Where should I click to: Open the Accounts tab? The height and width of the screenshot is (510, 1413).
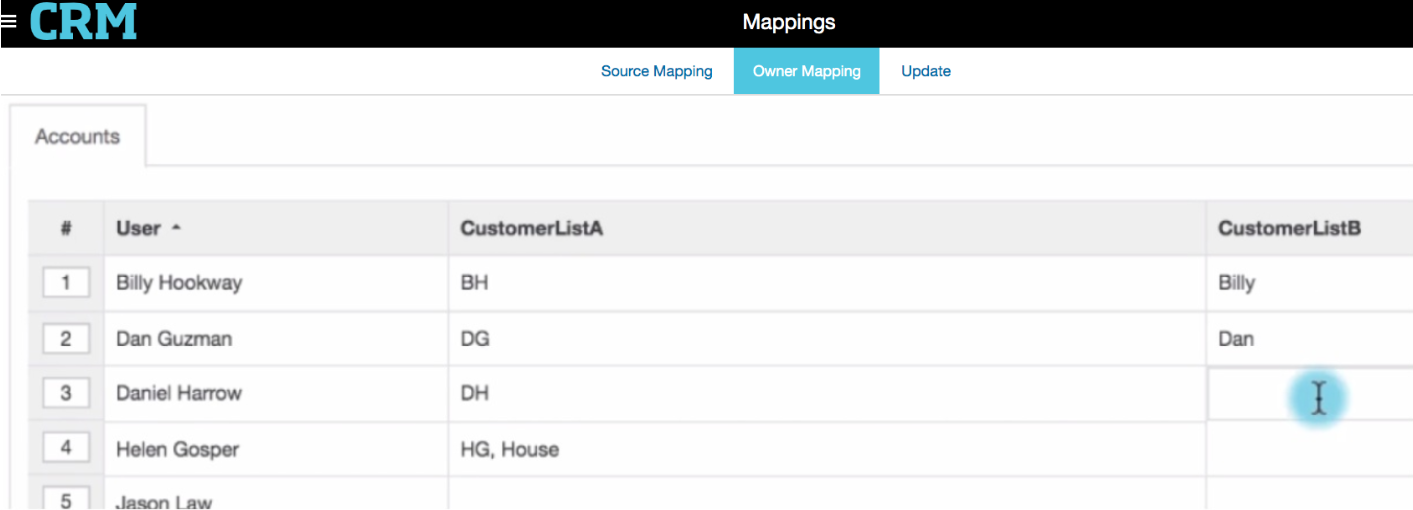click(77, 137)
